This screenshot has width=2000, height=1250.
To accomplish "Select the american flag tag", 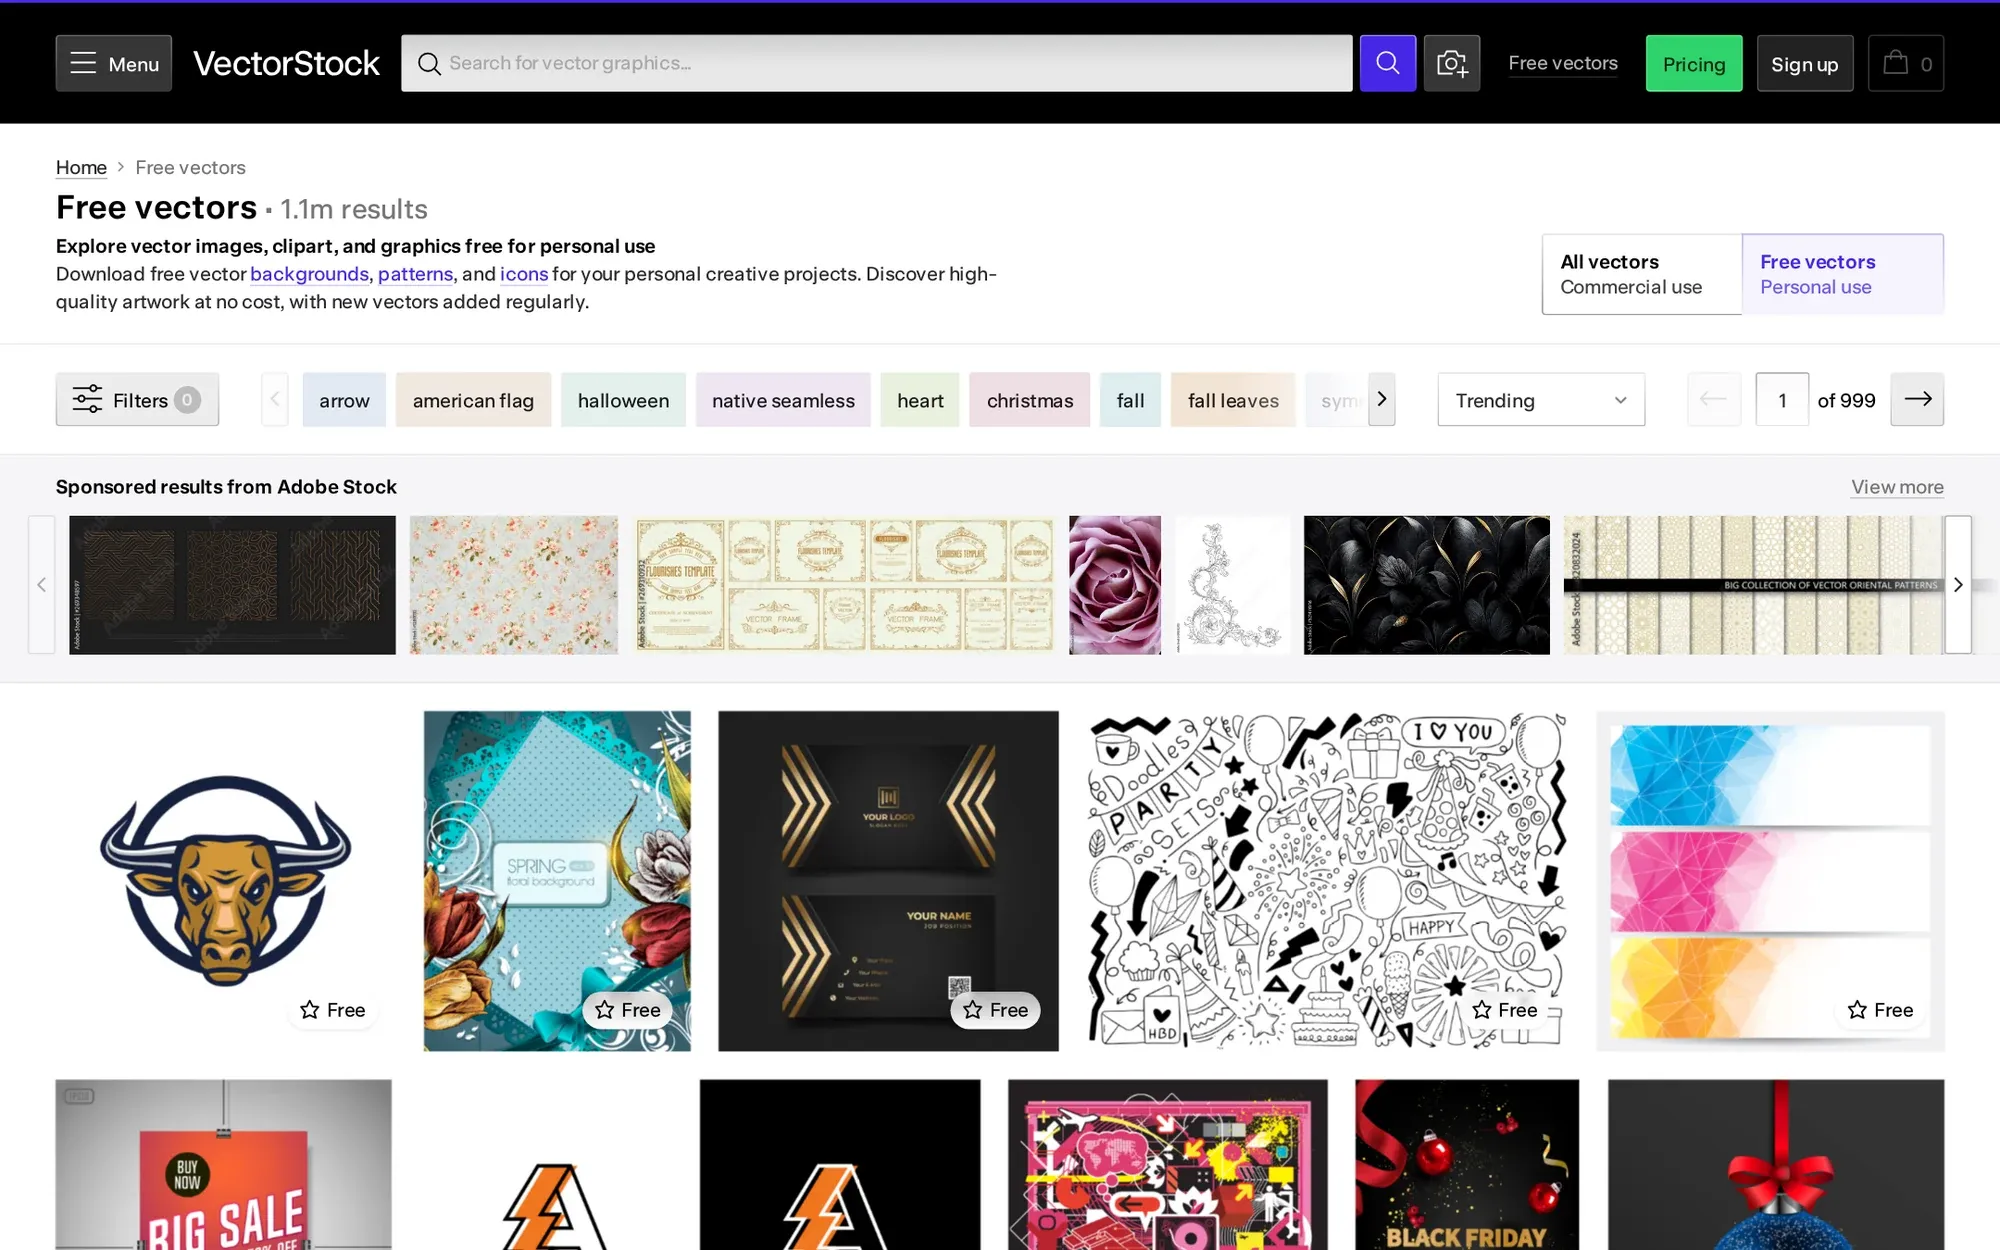I will point(473,400).
